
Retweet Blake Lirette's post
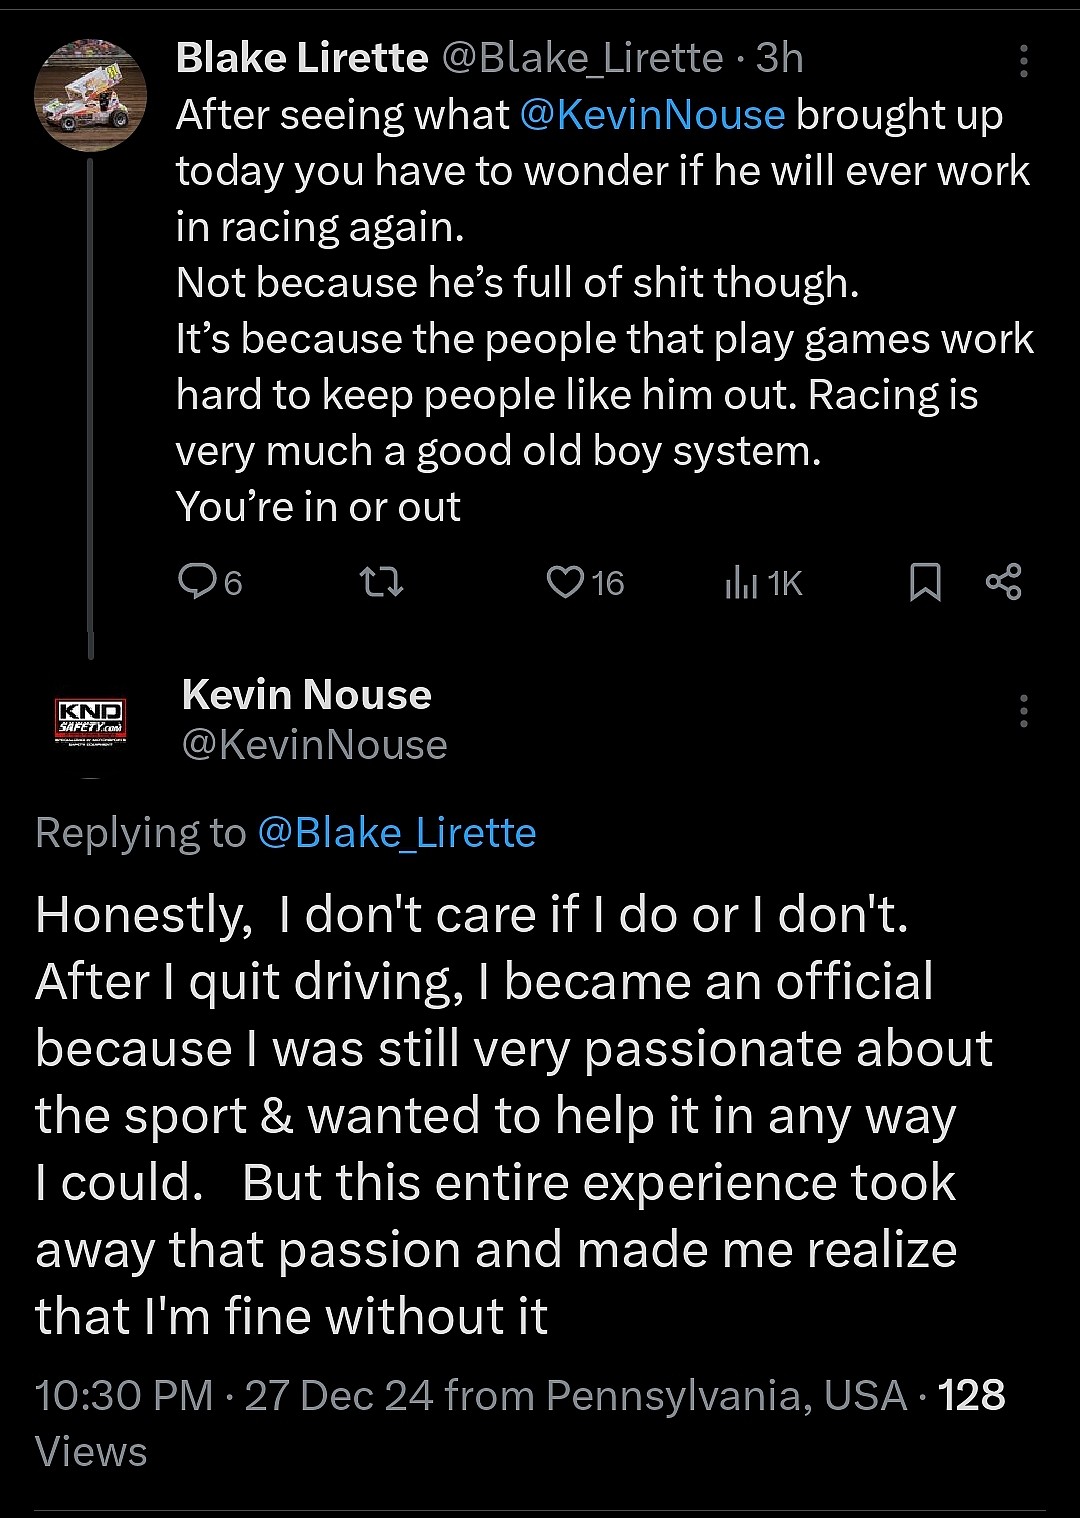coord(382,581)
